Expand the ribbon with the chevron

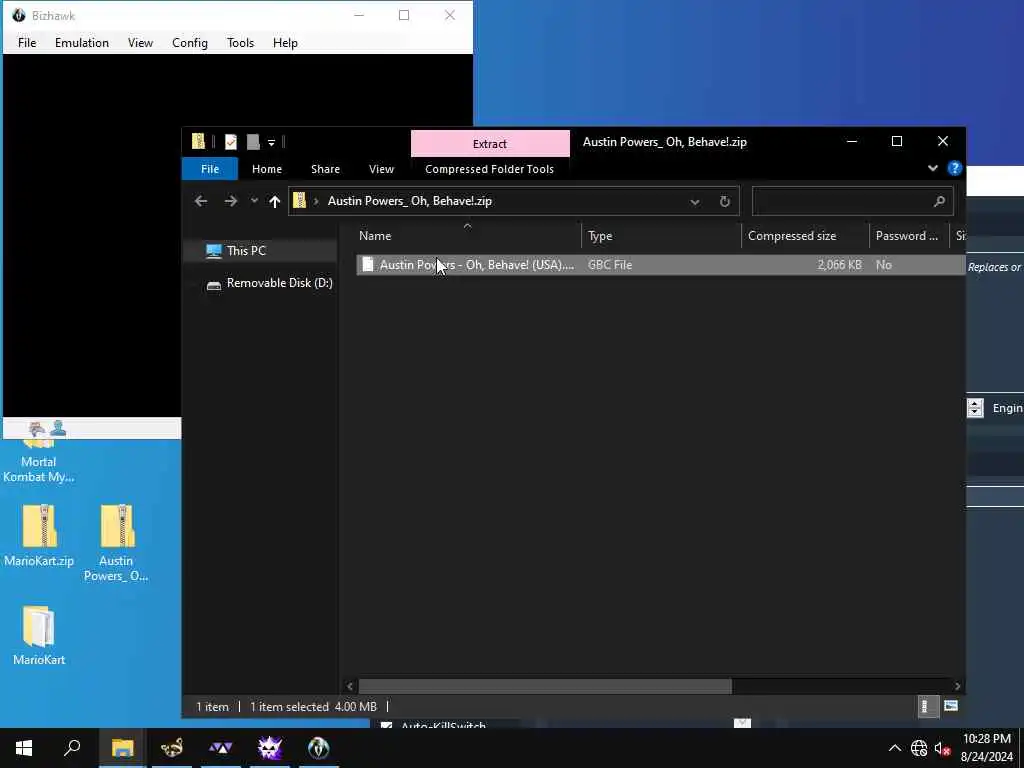(x=932, y=168)
